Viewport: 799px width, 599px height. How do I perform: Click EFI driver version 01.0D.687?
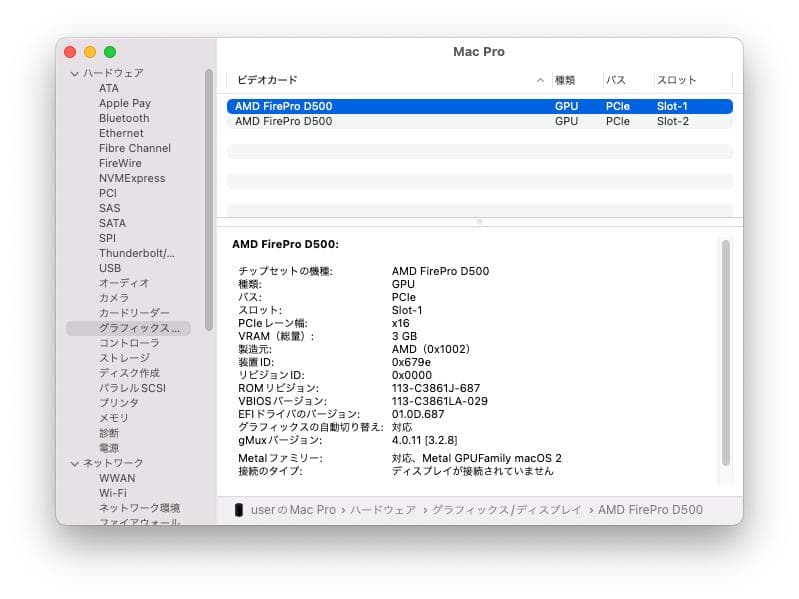418,415
